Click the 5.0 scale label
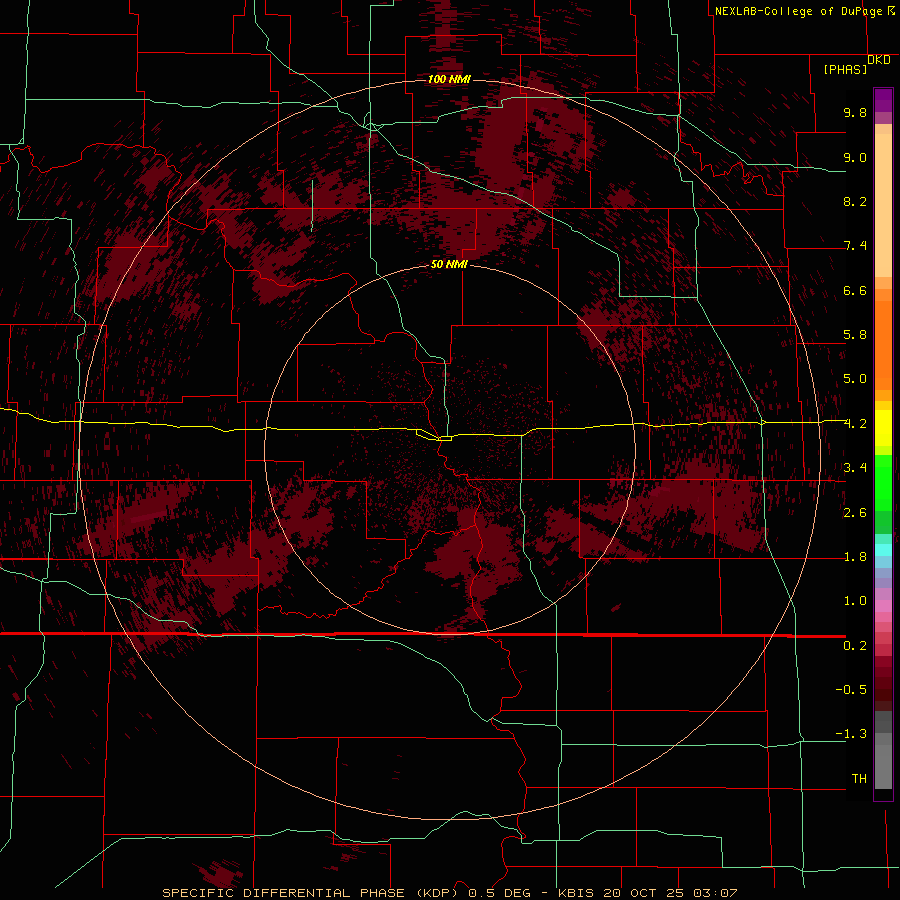 [855, 379]
